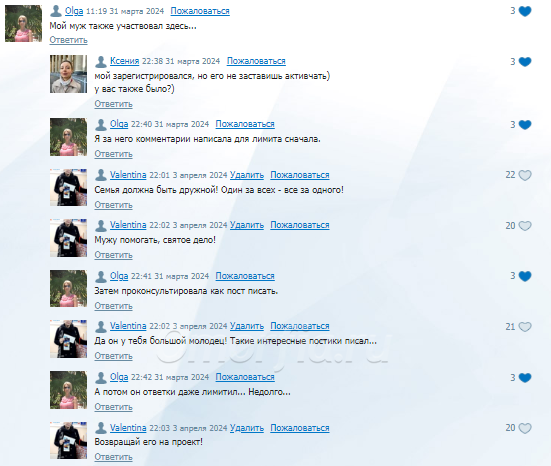Report Valentina's 22:03 comment via Пожаловаться
This screenshot has height=466, width=551.
pyautogui.click(x=300, y=428)
